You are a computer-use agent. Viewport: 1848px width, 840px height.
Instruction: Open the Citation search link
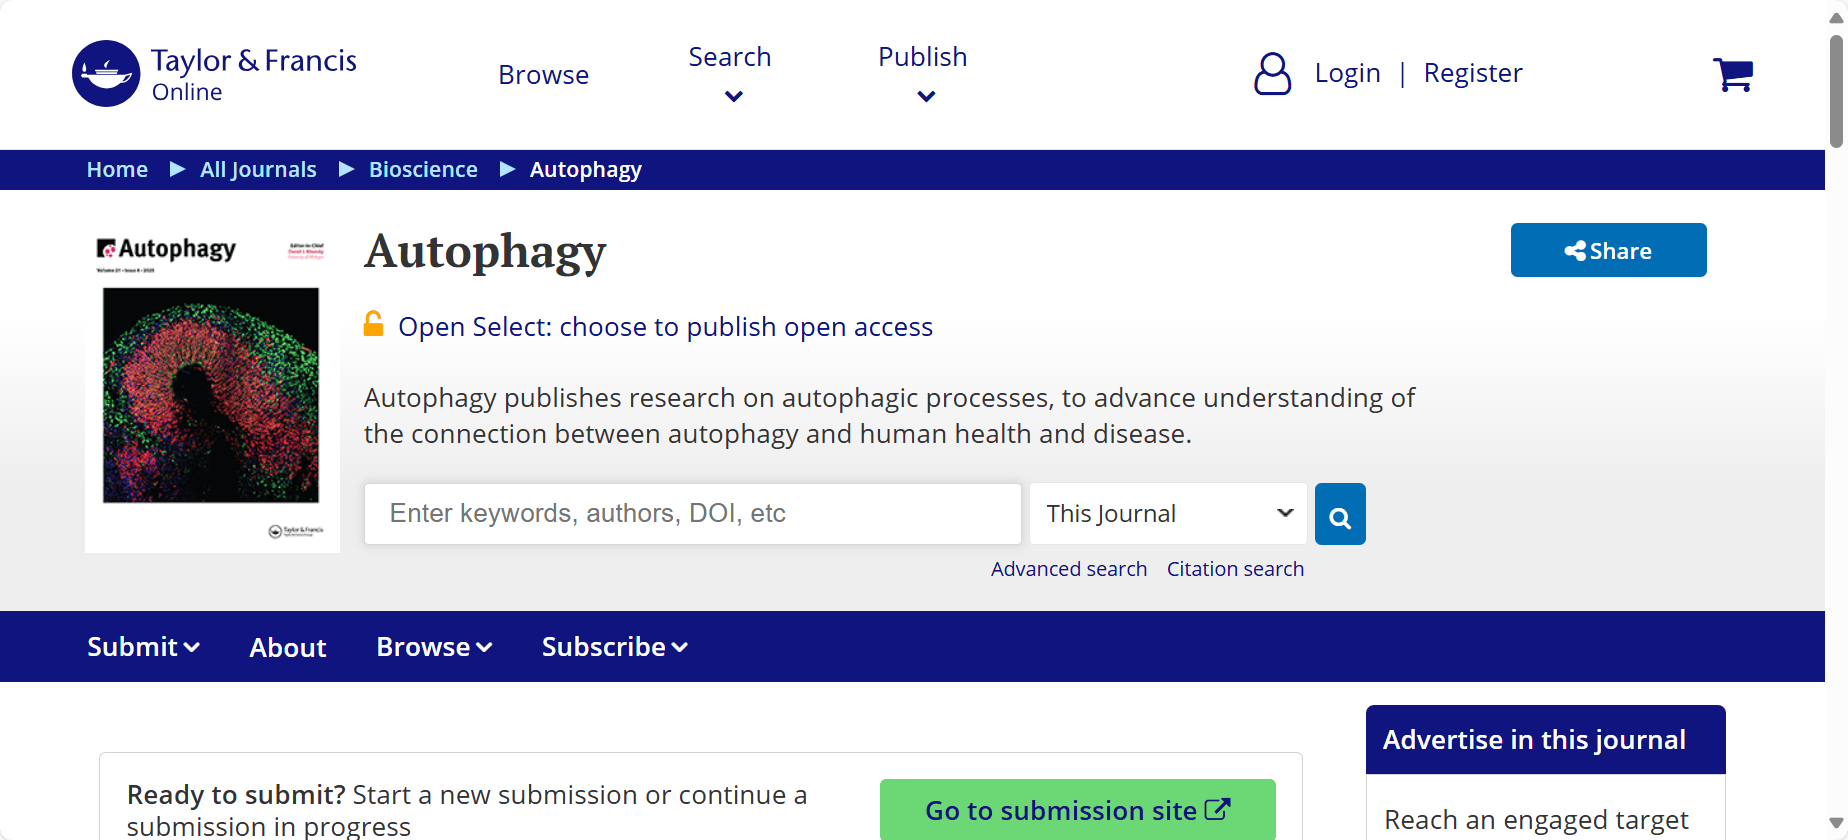[1235, 569]
